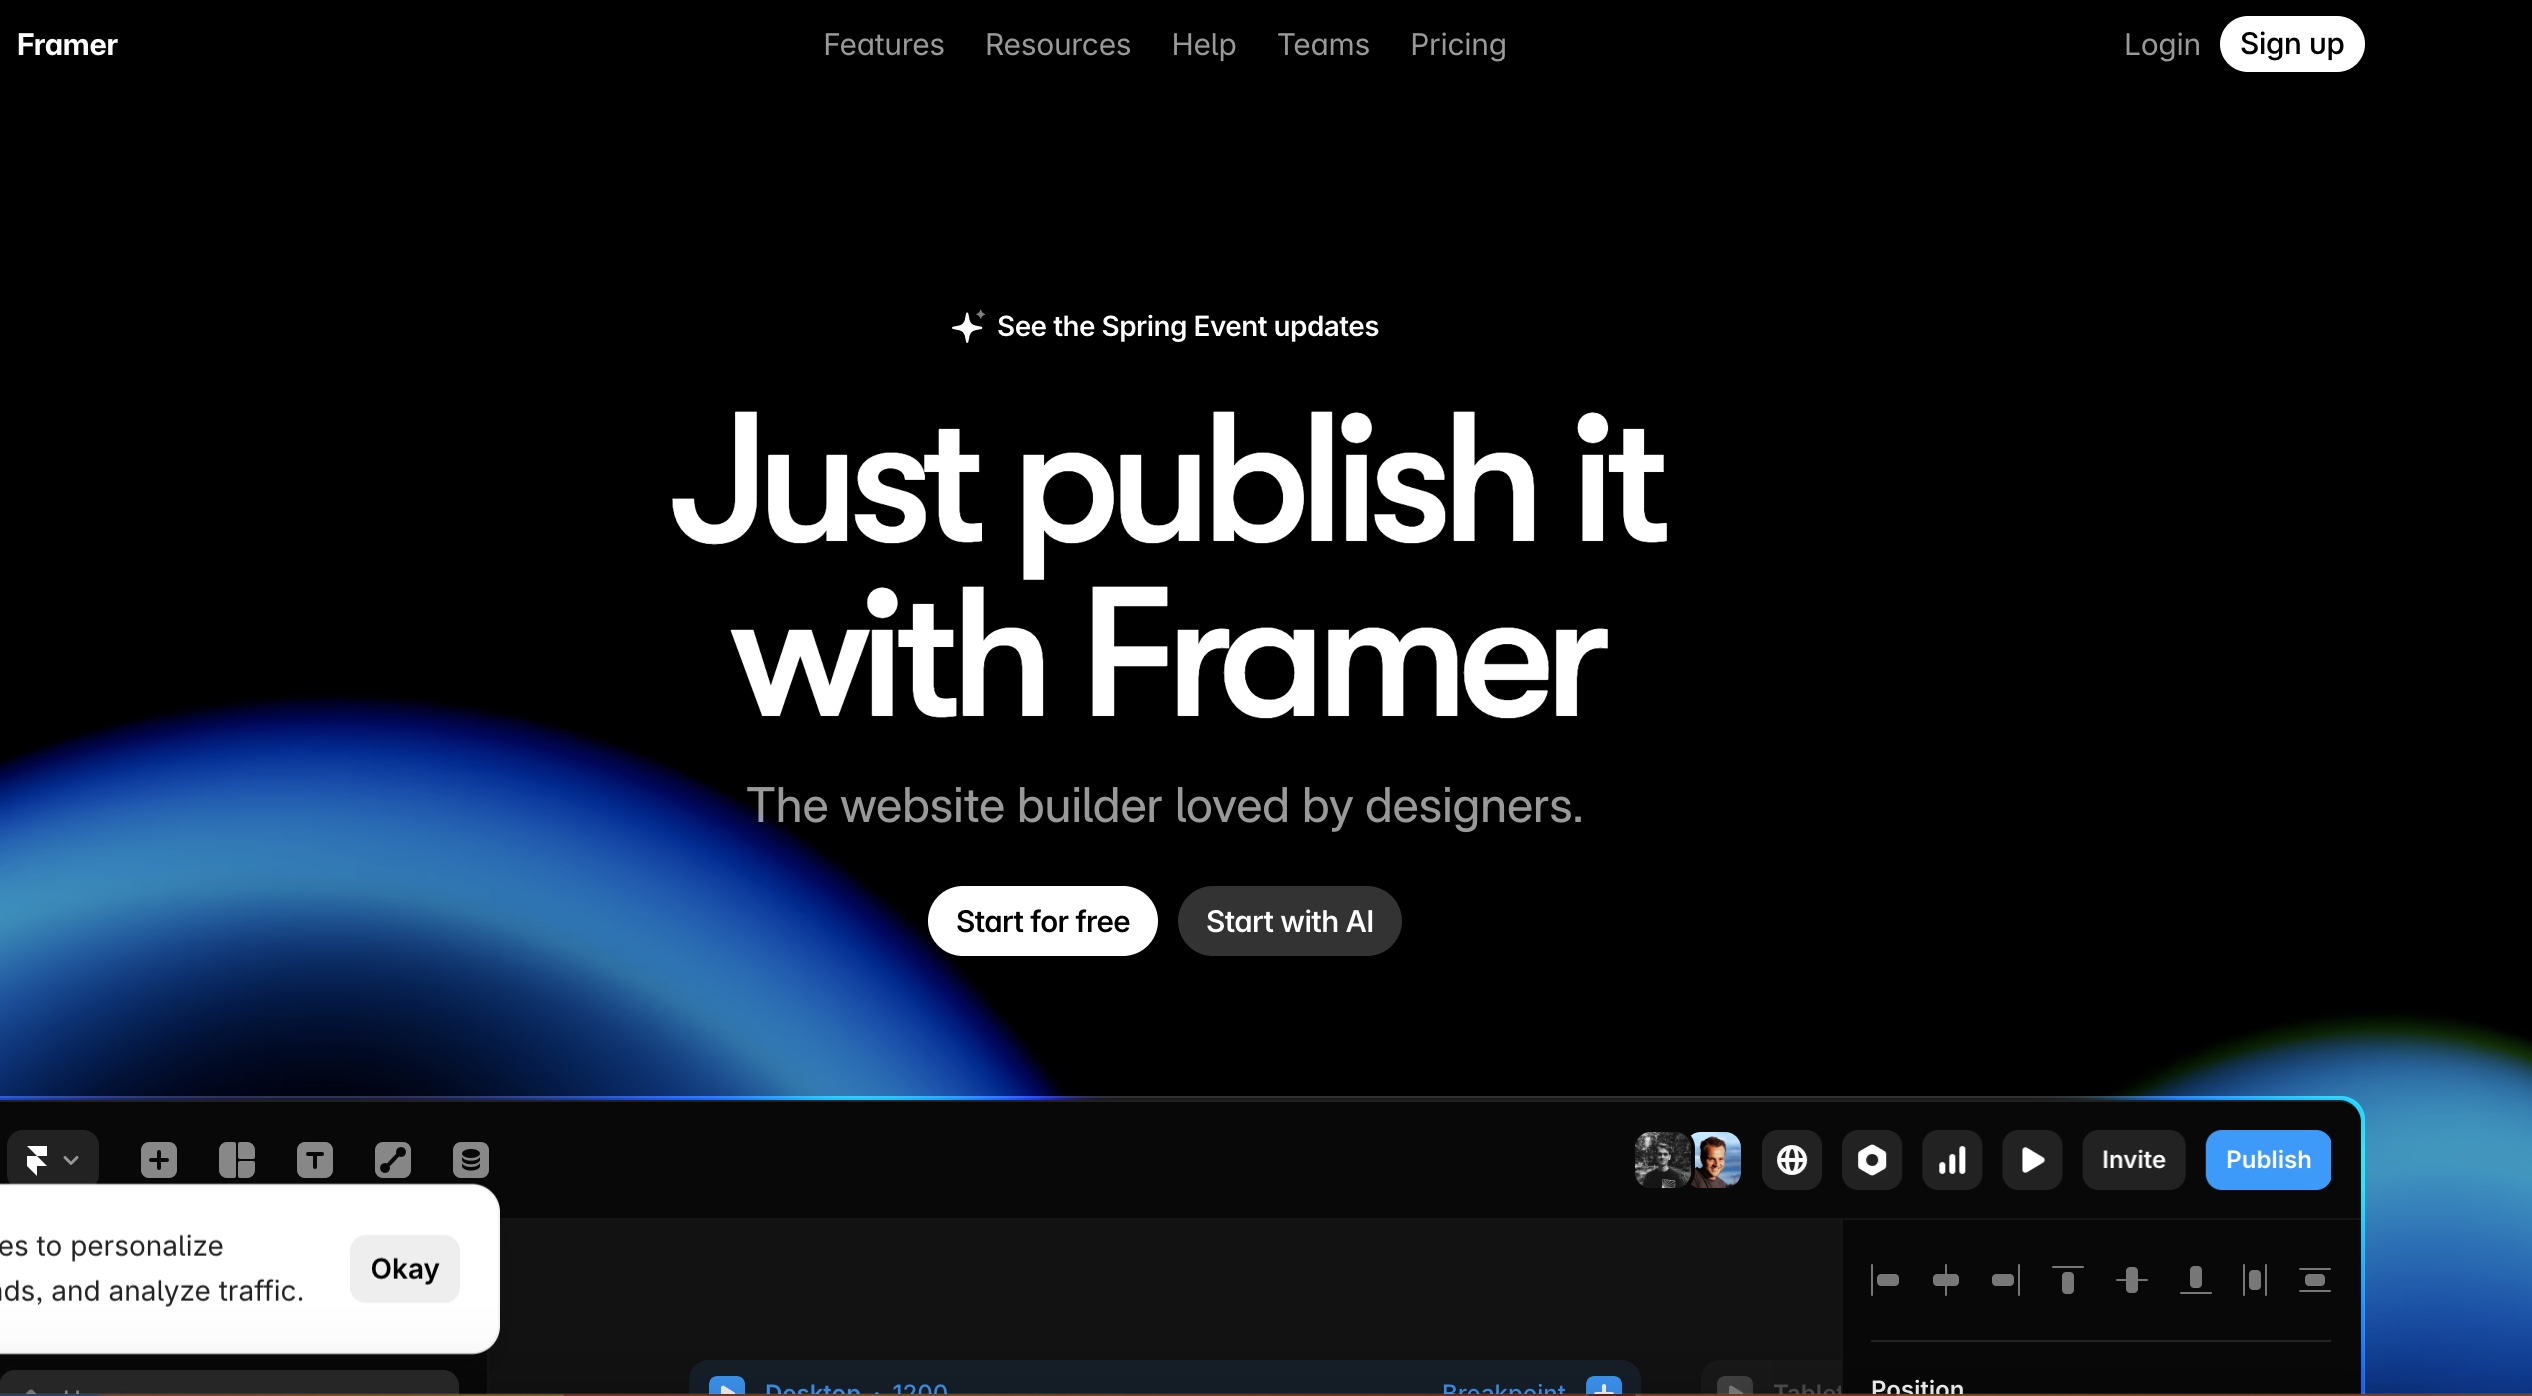Open the Framer logo dropdown in editor toolbar

tap(52, 1160)
